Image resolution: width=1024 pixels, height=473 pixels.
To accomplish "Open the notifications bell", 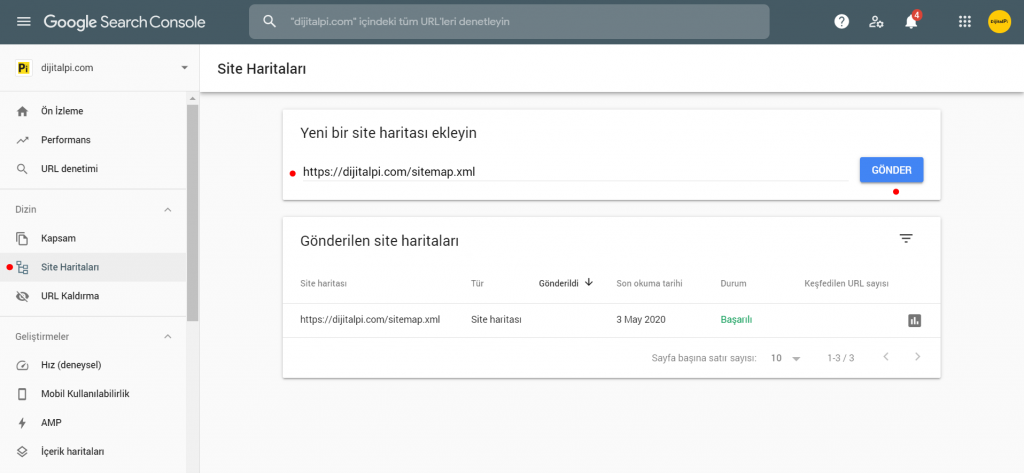I will 911,22.
